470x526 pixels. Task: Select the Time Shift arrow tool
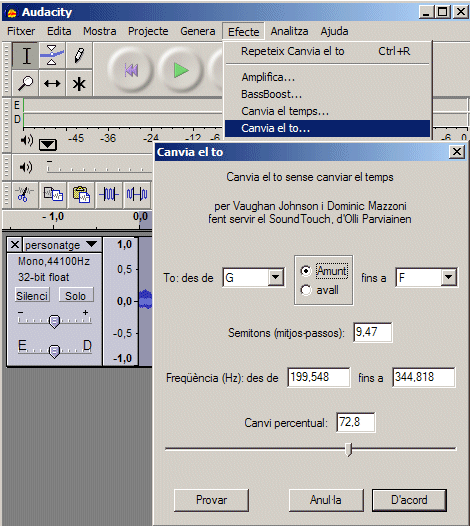pyautogui.click(x=52, y=83)
